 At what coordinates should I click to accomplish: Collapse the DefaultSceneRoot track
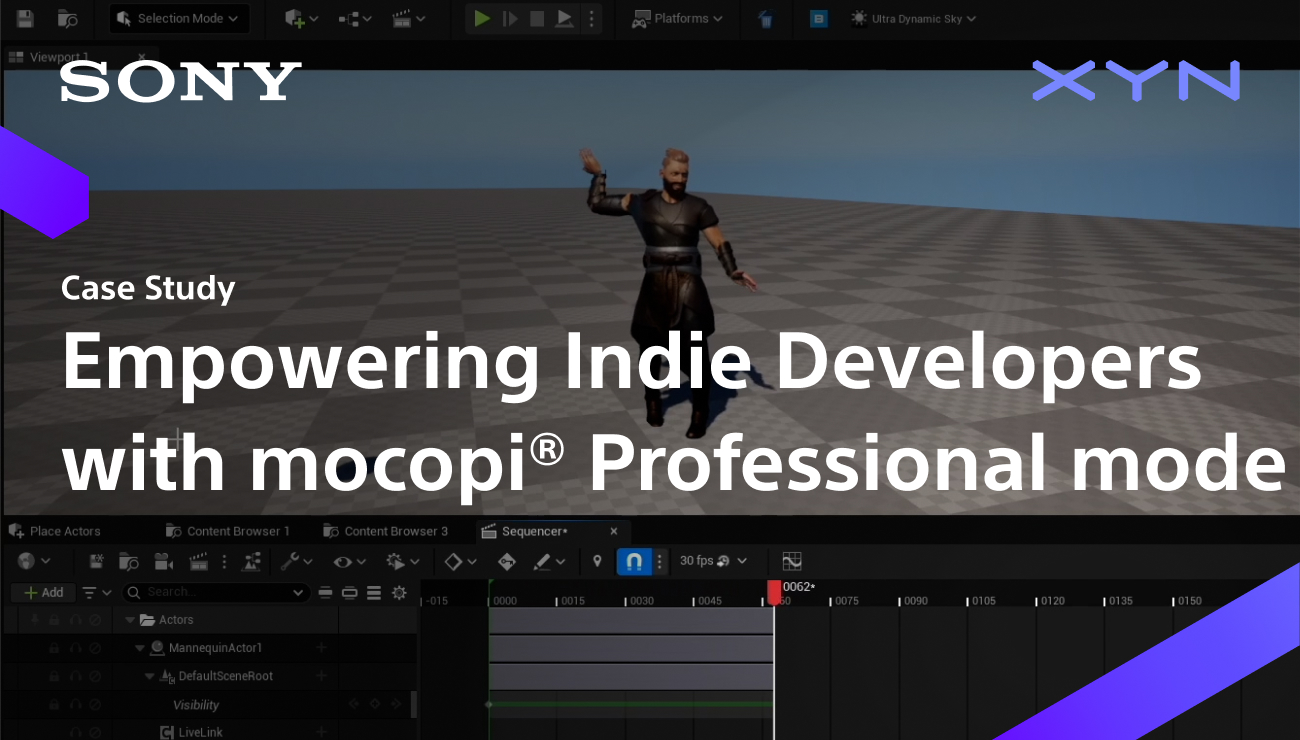click(x=150, y=676)
